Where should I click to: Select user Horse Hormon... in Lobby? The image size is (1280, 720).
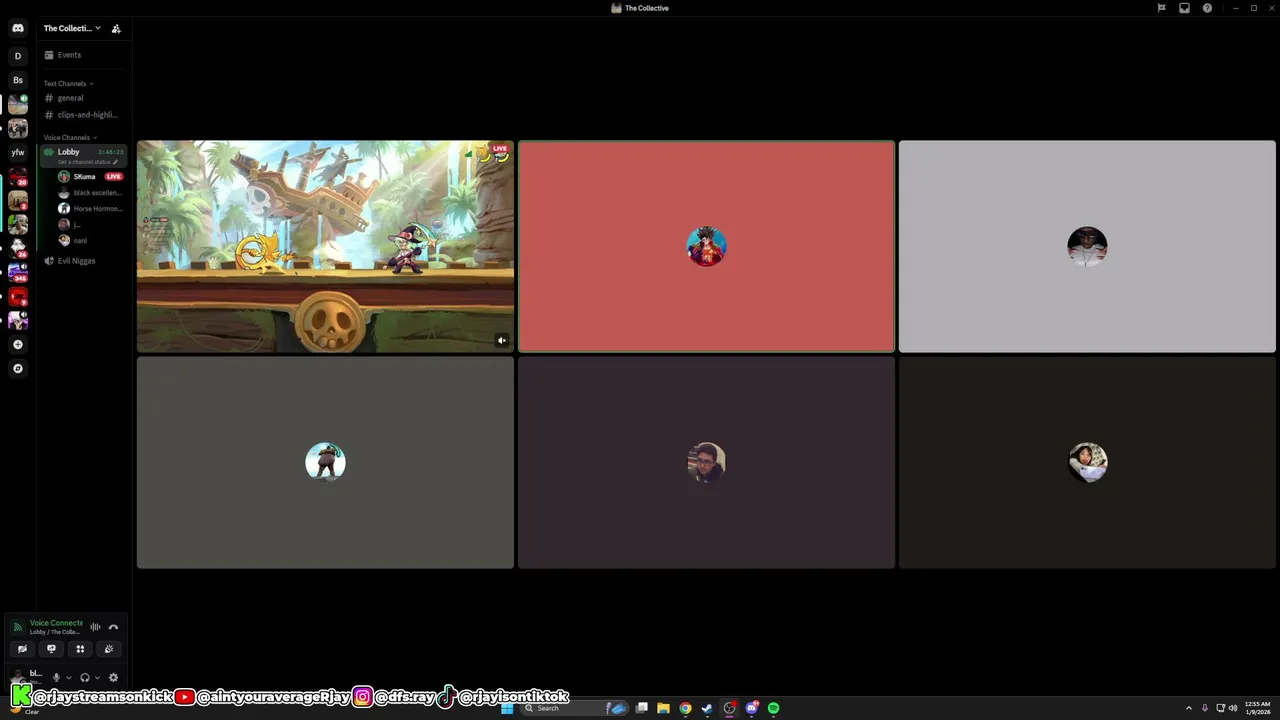[x=90, y=209]
